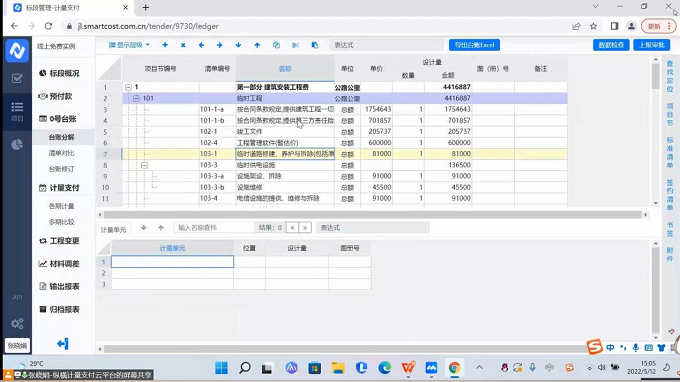Select the 名称 column header

coord(285,69)
